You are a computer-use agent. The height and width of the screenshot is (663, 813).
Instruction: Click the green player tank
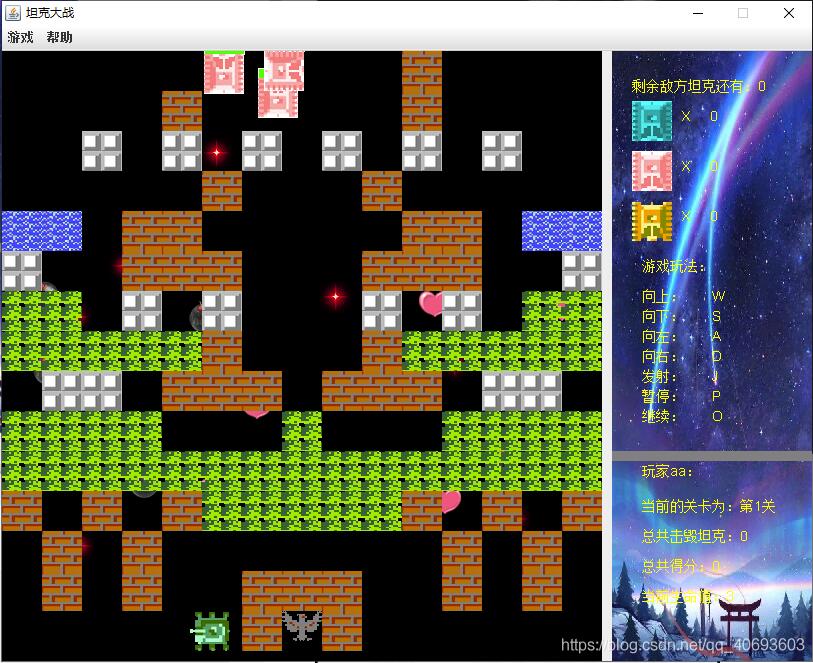point(211,631)
